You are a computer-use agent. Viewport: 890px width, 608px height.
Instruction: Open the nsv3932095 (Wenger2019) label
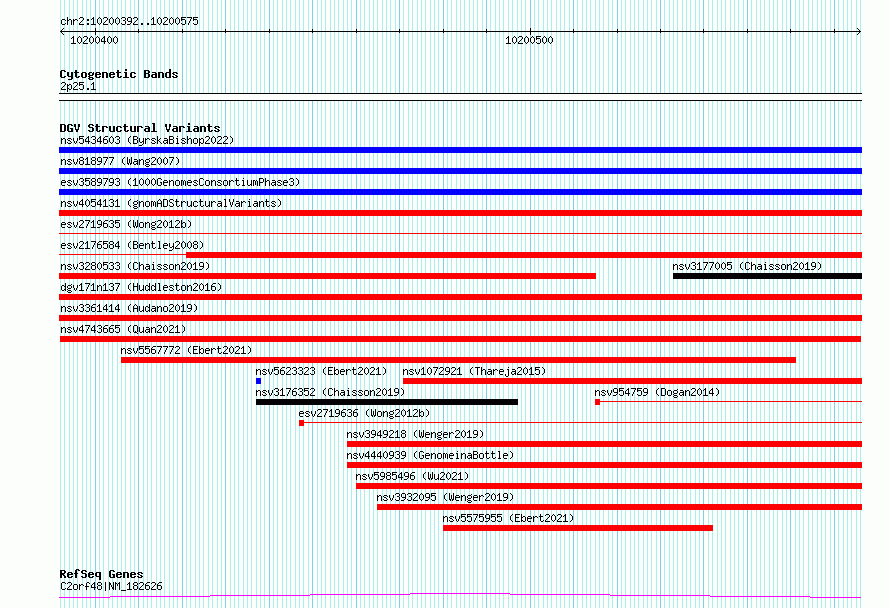[445, 497]
